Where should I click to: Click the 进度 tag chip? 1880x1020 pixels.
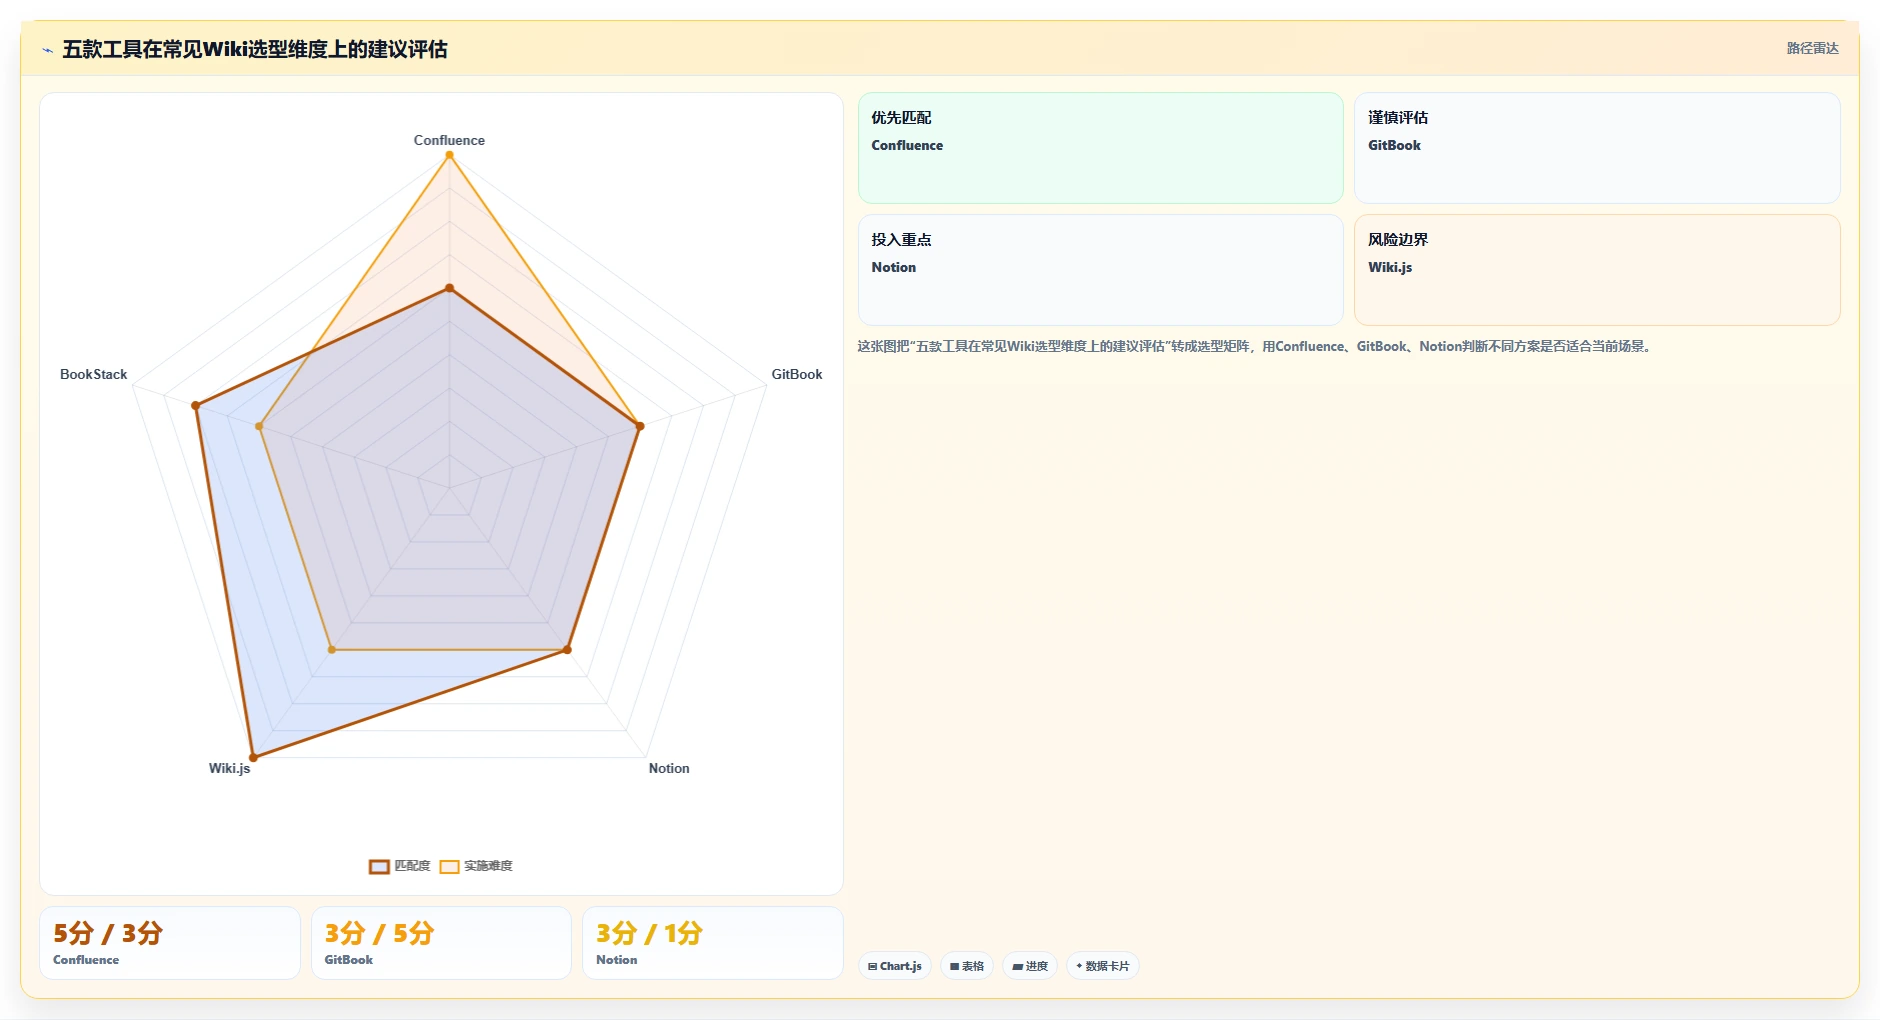pyautogui.click(x=1030, y=966)
